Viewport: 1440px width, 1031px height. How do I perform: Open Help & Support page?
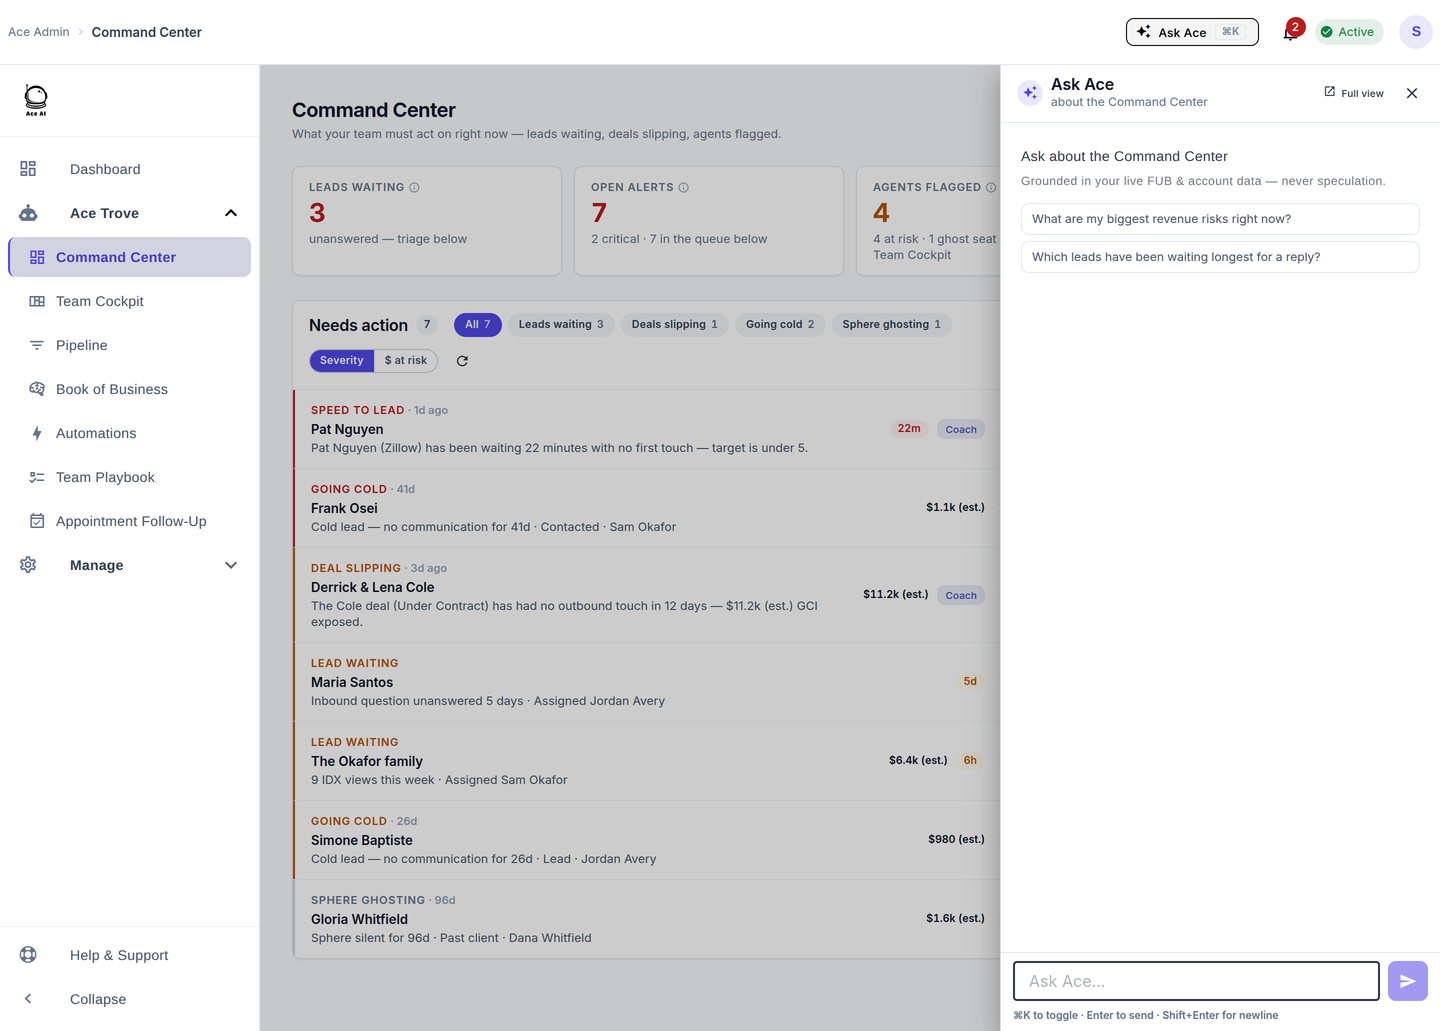click(x=130, y=955)
